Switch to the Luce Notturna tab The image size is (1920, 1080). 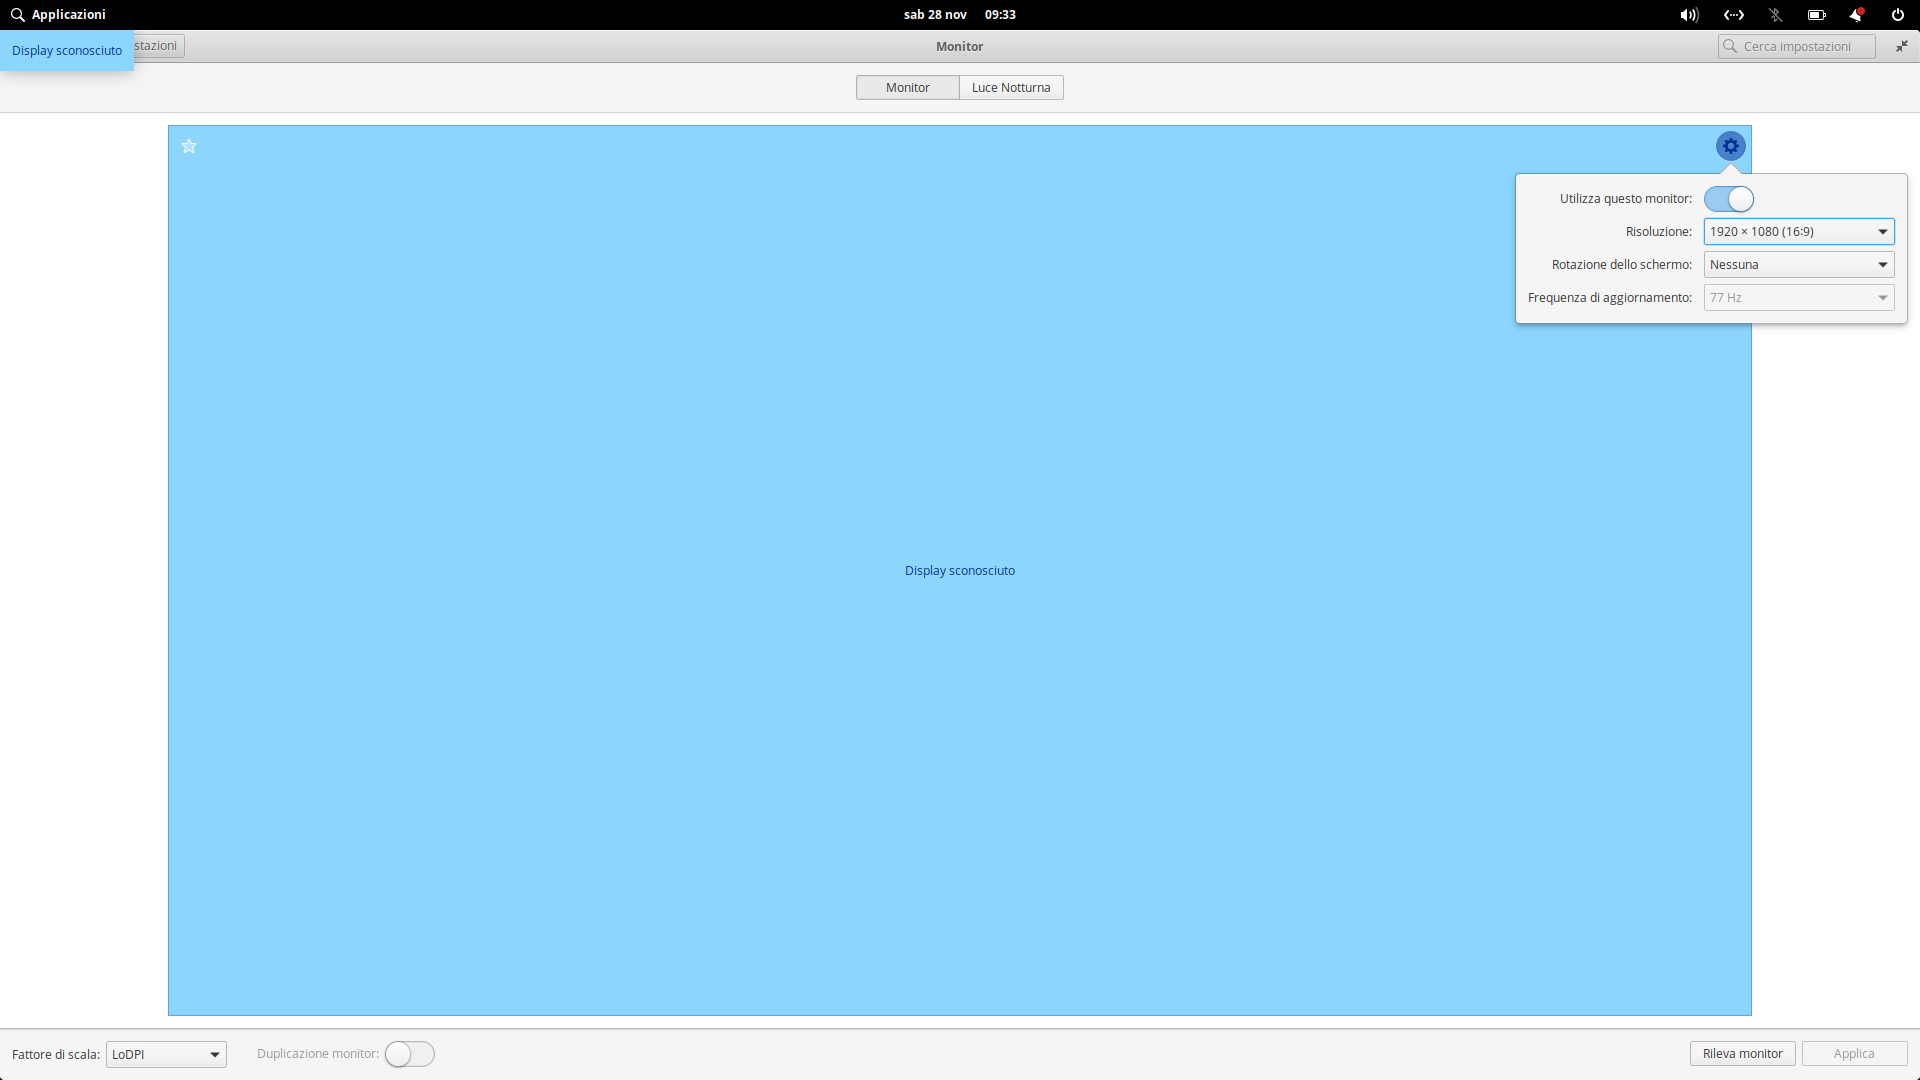pos(1010,88)
